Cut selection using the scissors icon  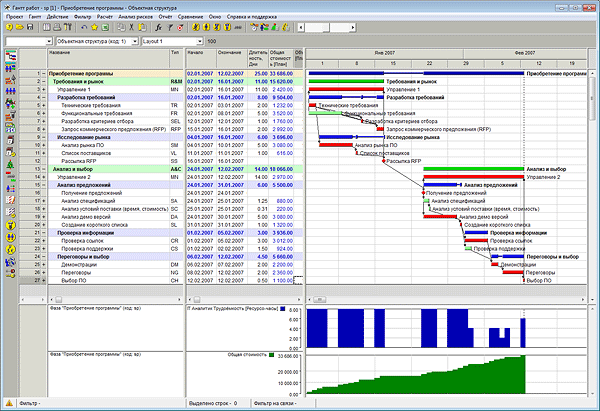[x=131, y=27]
